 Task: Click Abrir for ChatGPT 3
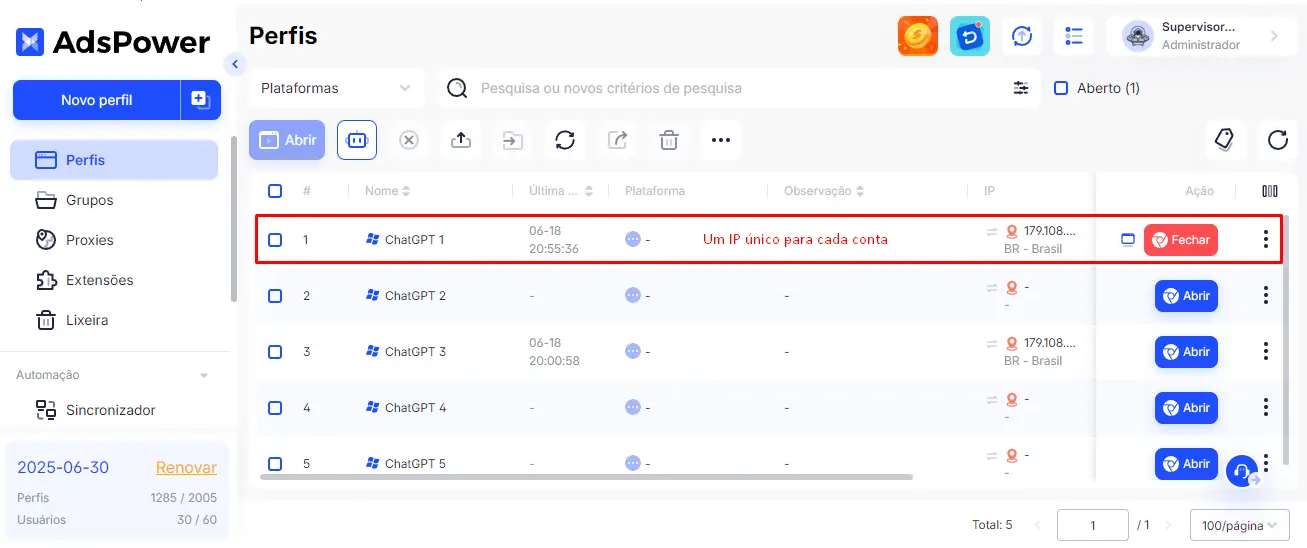tap(1186, 352)
